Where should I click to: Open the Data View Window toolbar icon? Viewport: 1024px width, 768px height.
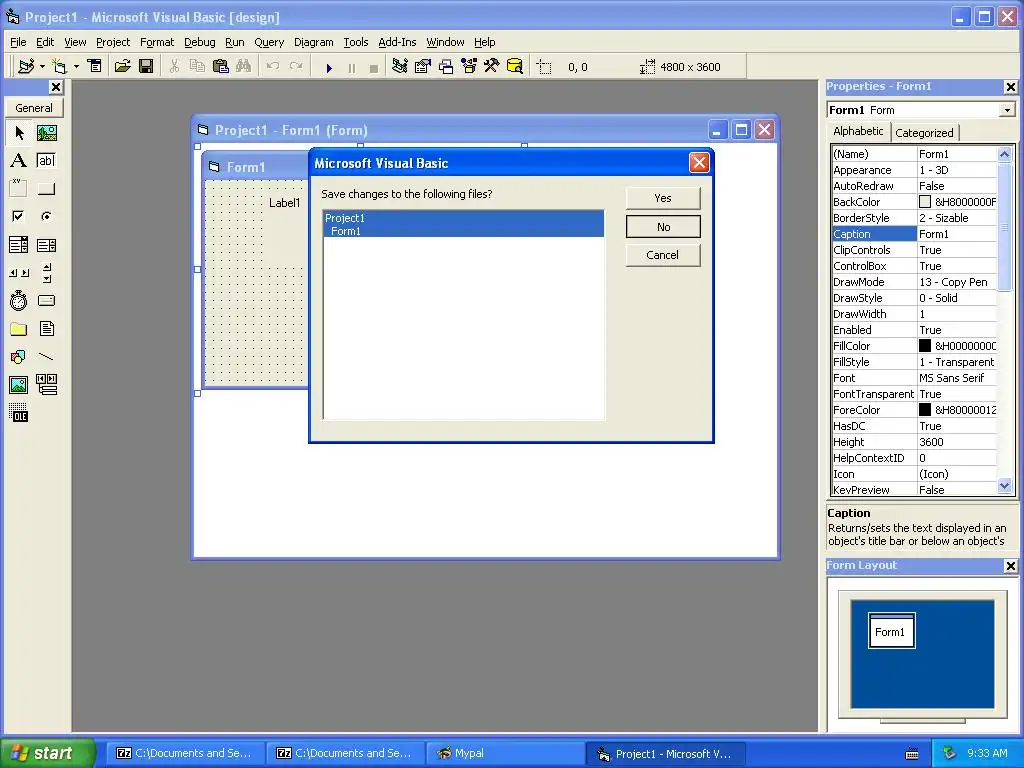tap(515, 67)
